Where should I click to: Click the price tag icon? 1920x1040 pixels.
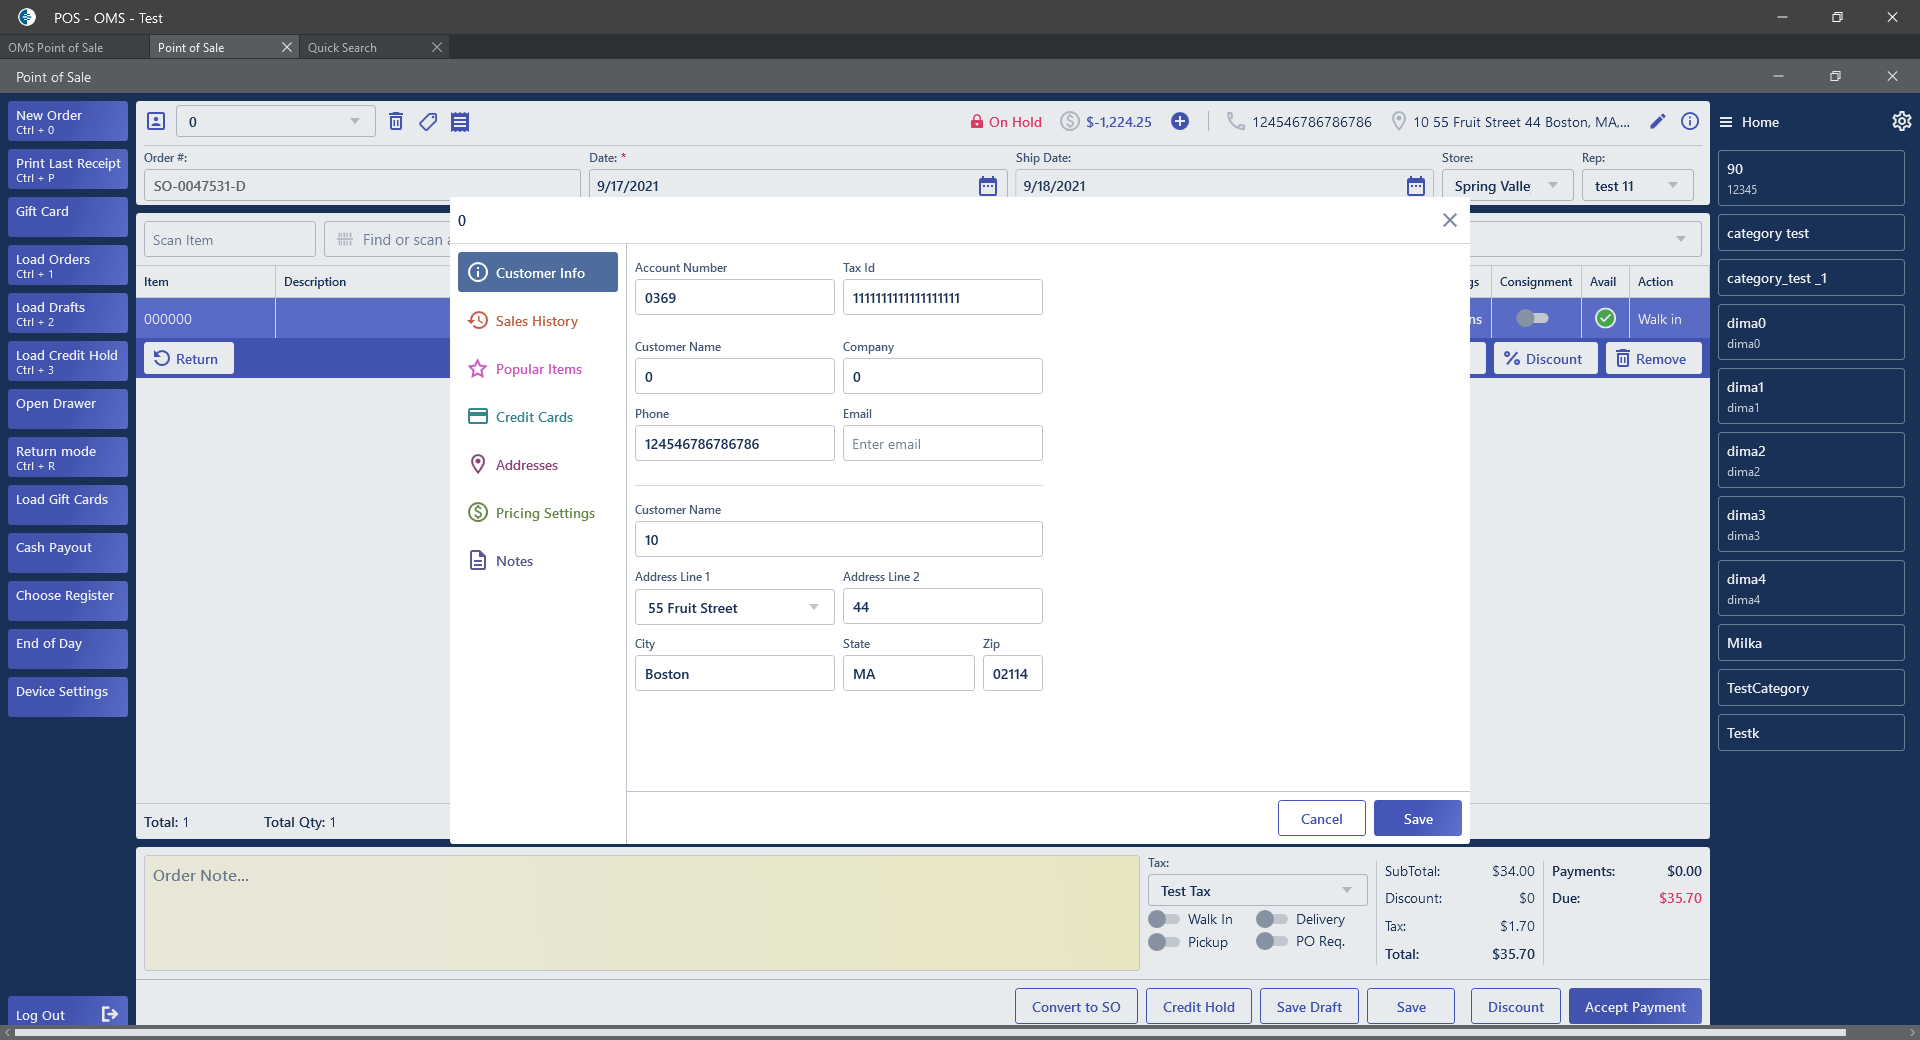(428, 122)
